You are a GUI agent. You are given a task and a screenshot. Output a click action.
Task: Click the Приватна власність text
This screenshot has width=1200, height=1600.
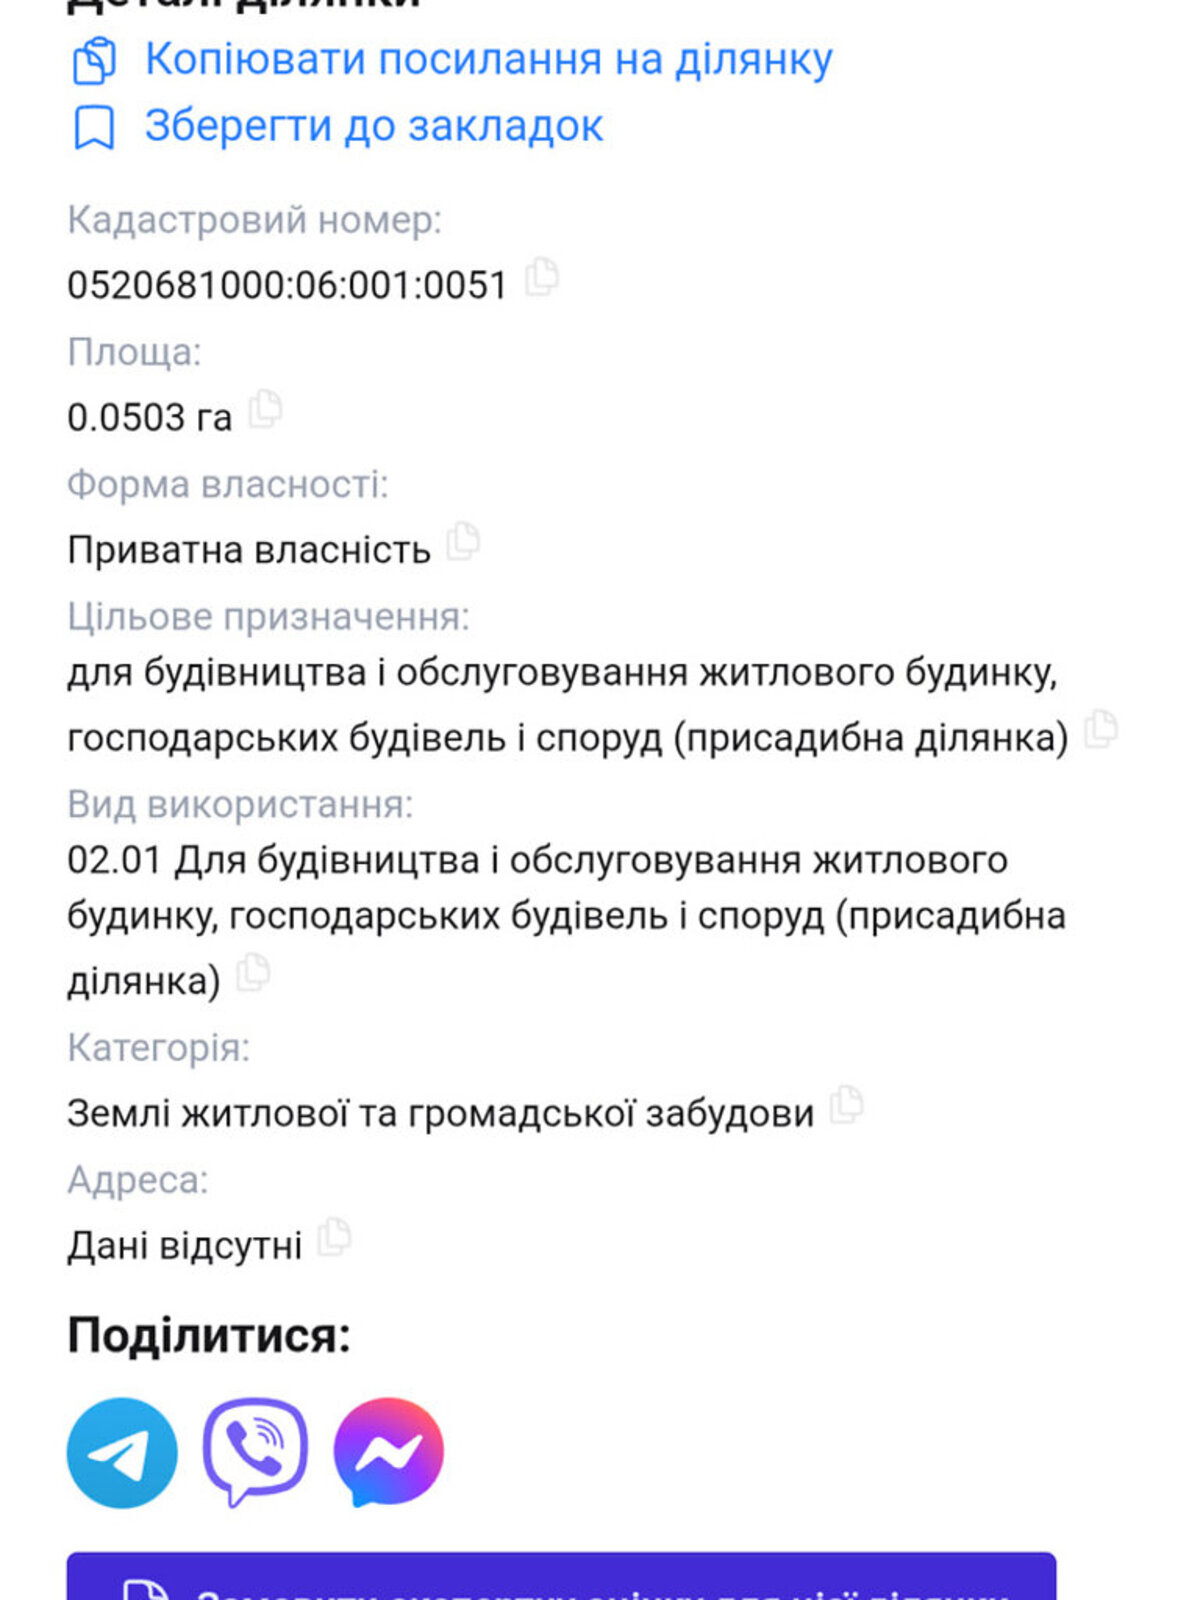tap(248, 550)
